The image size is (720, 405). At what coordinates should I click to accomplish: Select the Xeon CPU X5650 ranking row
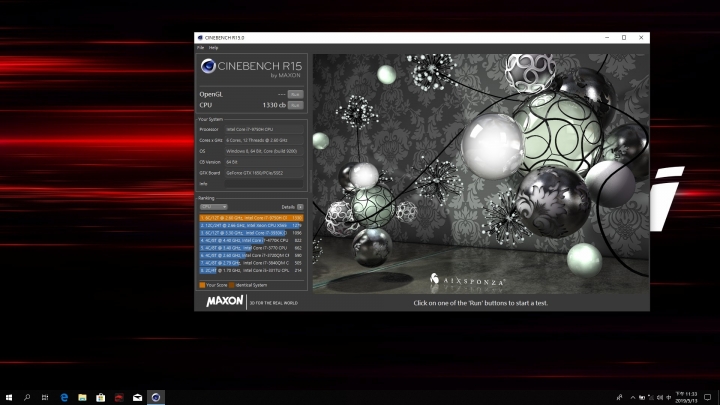pyautogui.click(x=252, y=225)
